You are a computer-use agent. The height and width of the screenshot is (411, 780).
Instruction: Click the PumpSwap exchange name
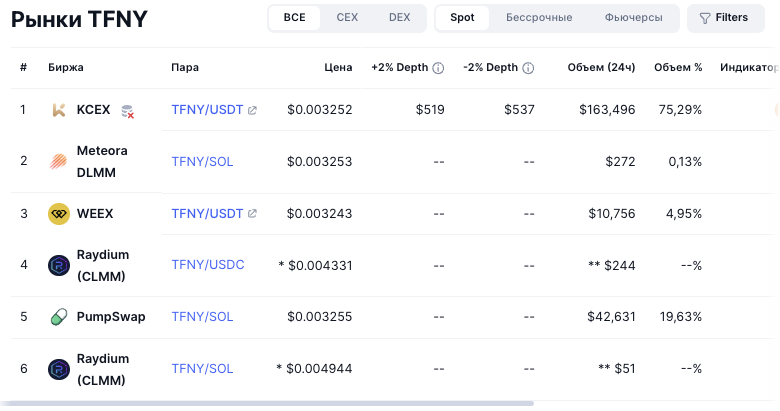tap(111, 316)
